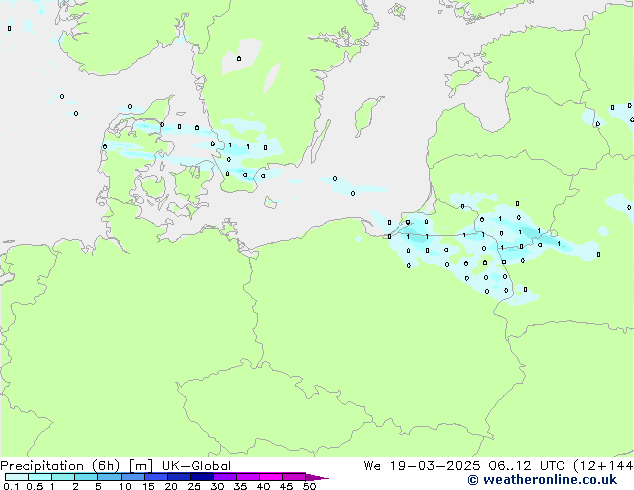
Task: Pick the purple legend swatch between 30 and 35
Action: click(225, 477)
